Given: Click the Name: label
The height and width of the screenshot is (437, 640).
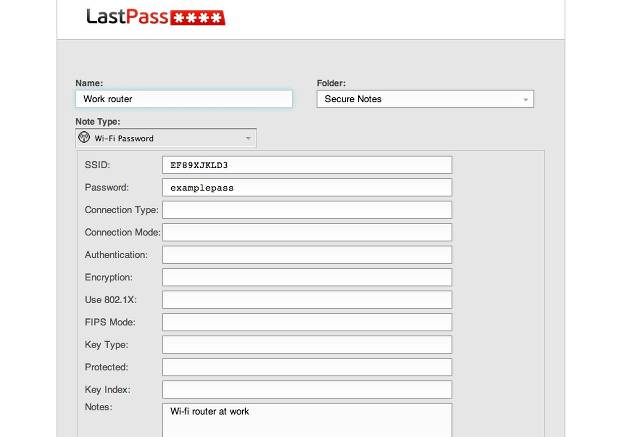Looking at the screenshot, I should click(x=89, y=83).
